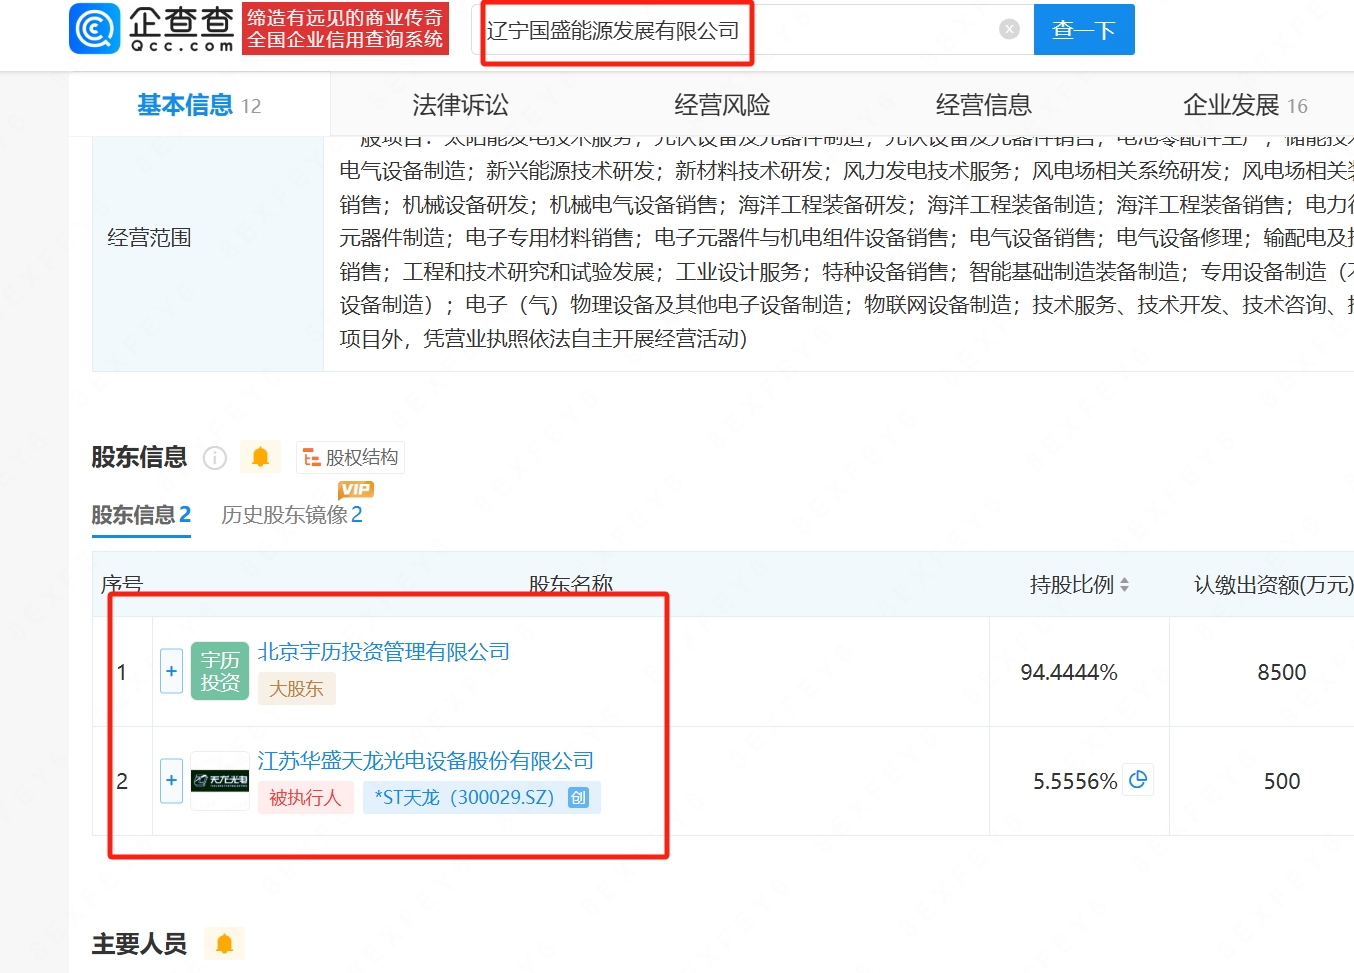This screenshot has height=973, width=1354.
Task: Click the 94.4444% shareholding value
Action: pyautogui.click(x=1069, y=672)
